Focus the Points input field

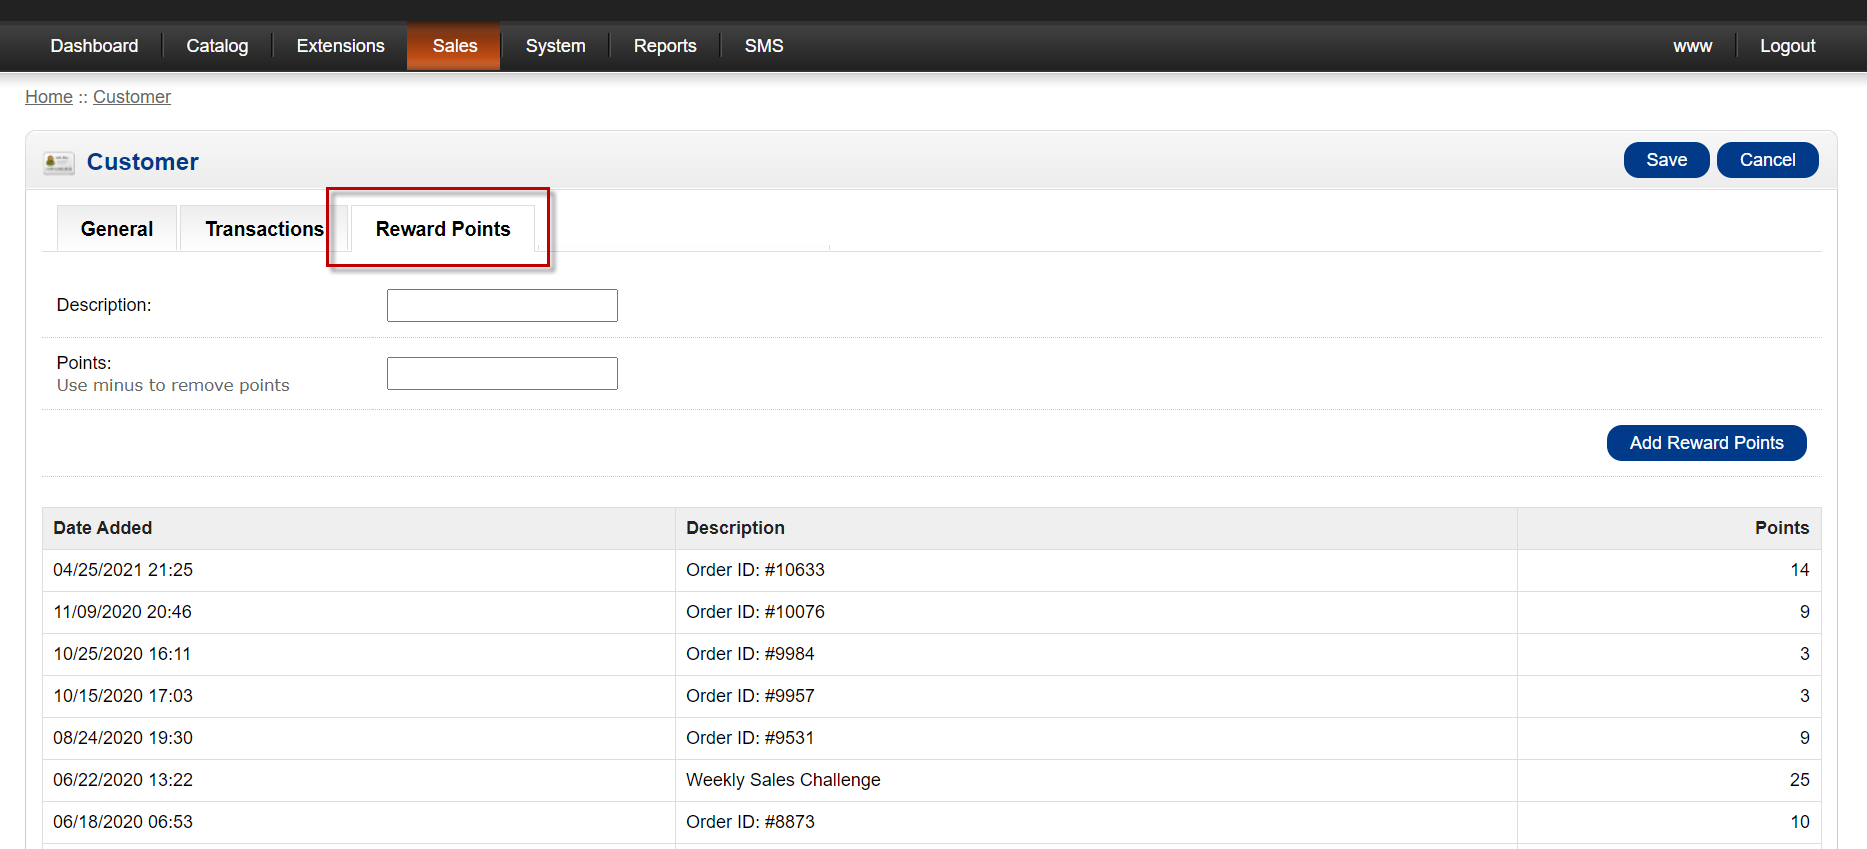click(502, 373)
